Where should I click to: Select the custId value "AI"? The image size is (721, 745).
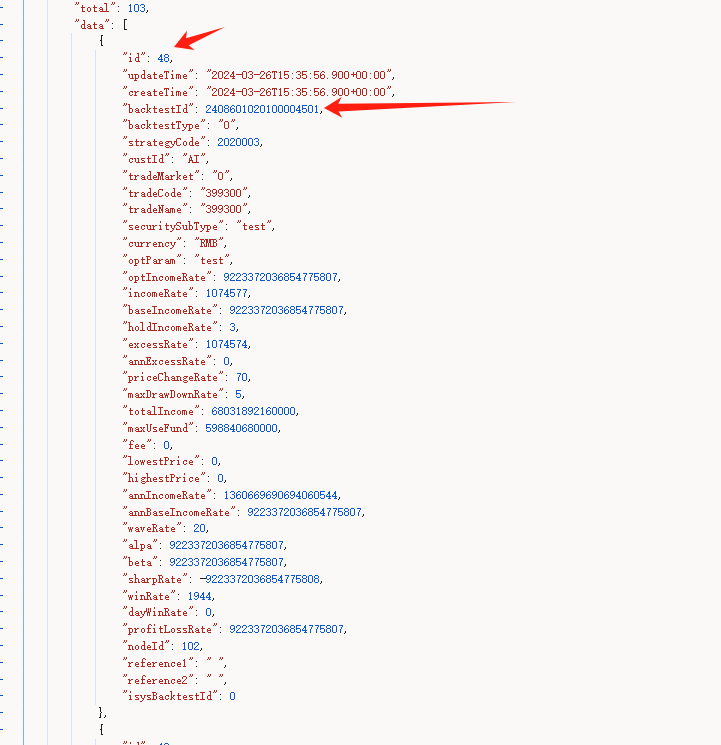193,159
